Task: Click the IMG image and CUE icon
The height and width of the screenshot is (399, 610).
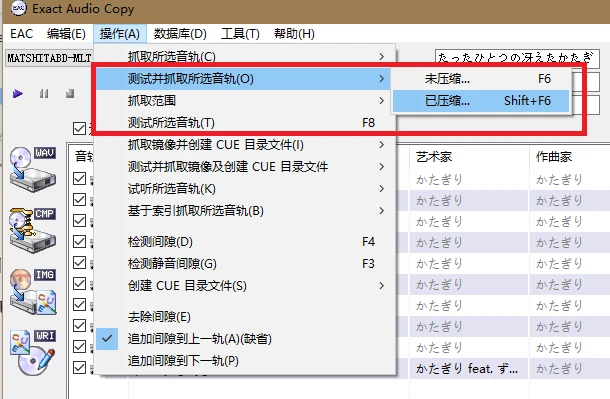Action: [x=33, y=292]
